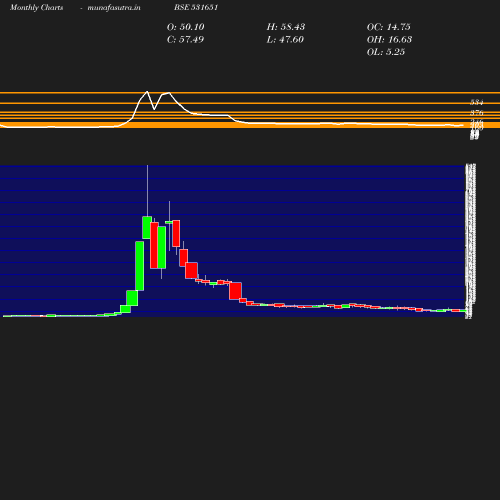Image resolution: width=500 pixels, height=500 pixels.
Task: Click the munafasutra.in site label
Action: (114, 8)
